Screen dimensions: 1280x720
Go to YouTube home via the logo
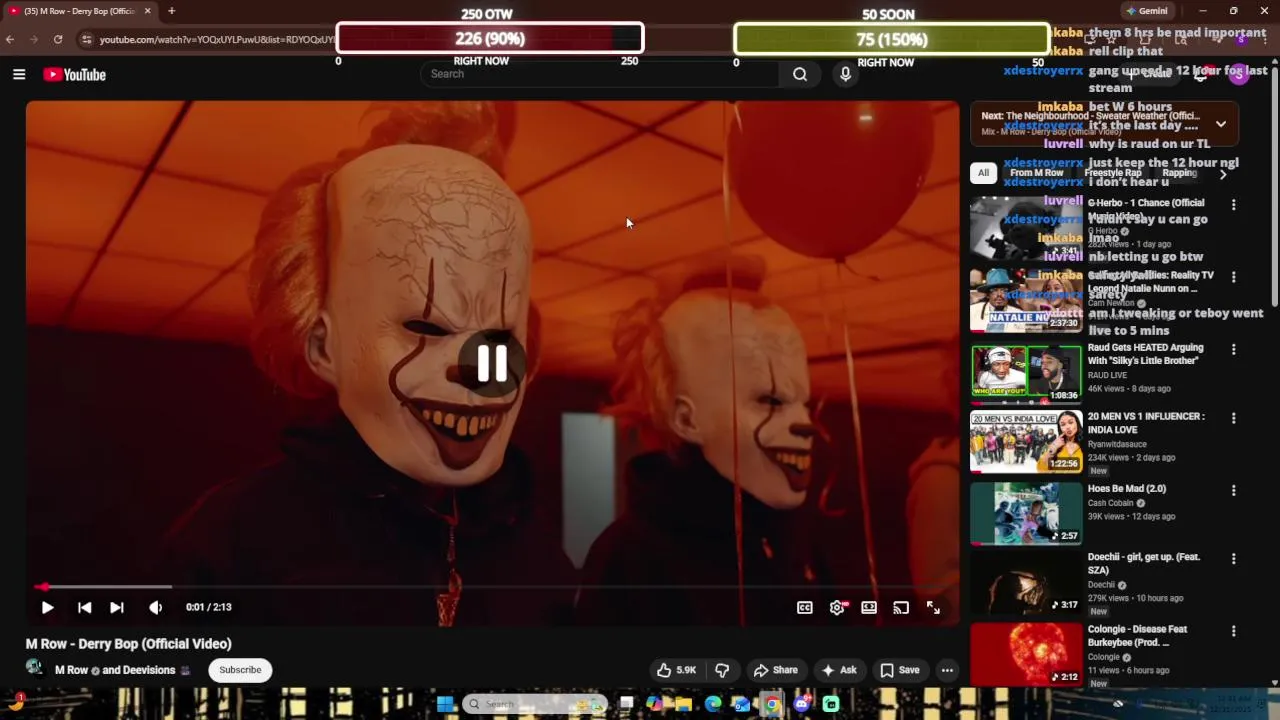pos(74,74)
